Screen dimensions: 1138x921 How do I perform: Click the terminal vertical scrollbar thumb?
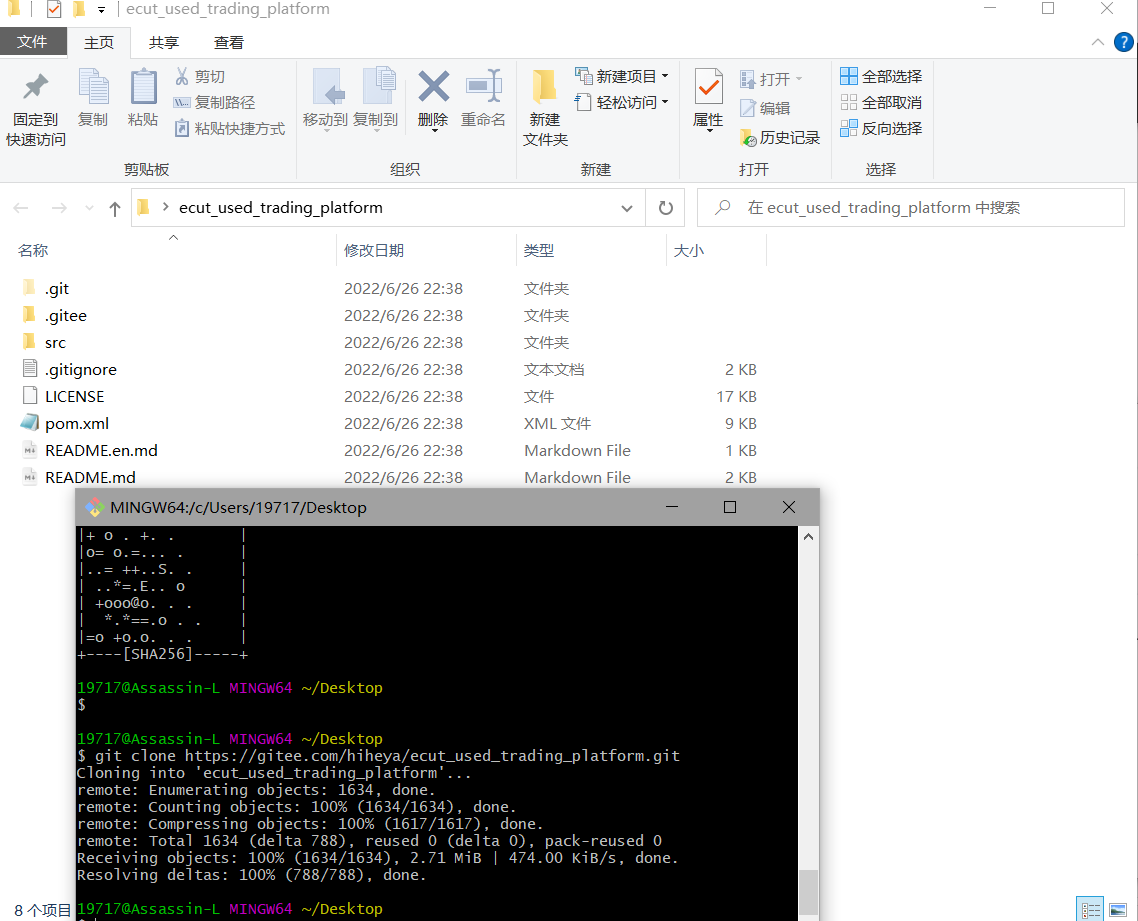click(x=808, y=890)
